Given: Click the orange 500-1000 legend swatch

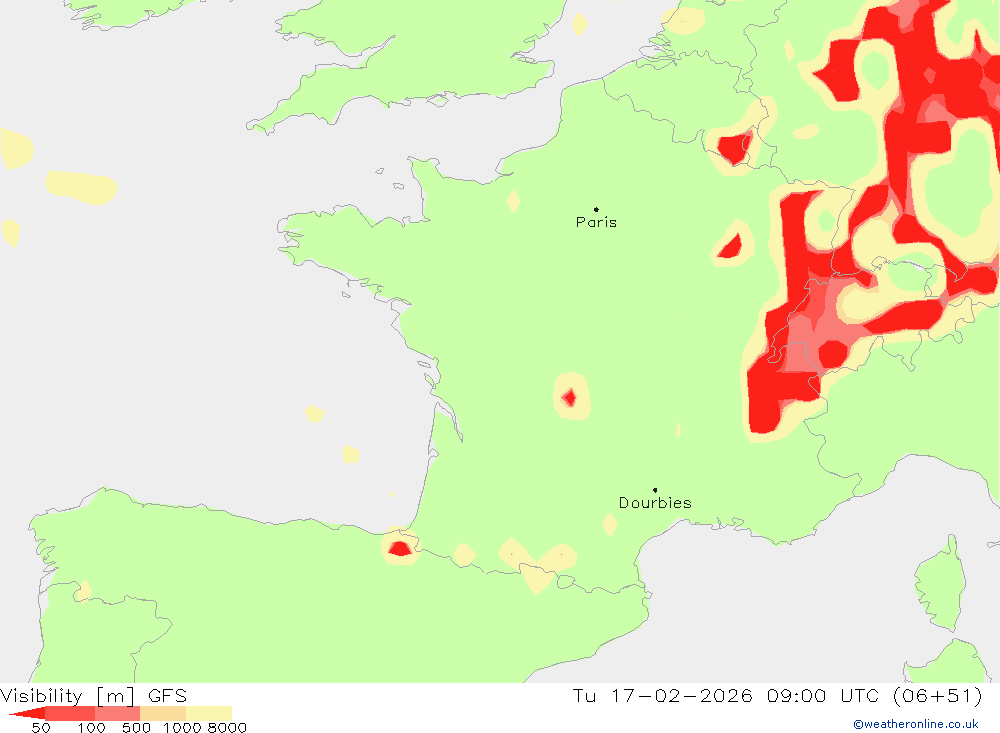Looking at the screenshot, I should [163, 713].
